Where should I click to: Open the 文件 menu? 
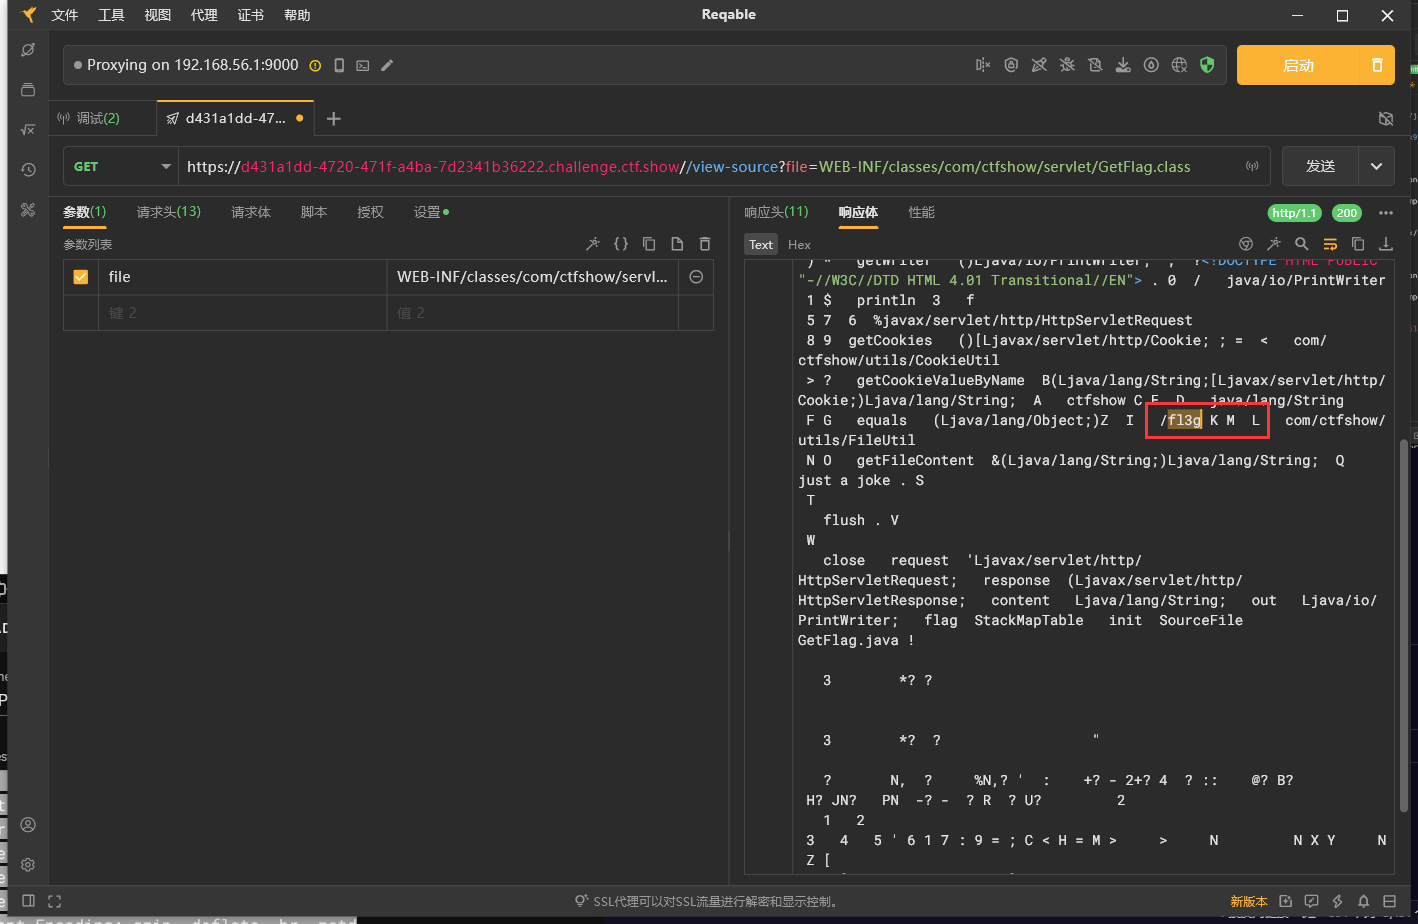click(x=65, y=15)
